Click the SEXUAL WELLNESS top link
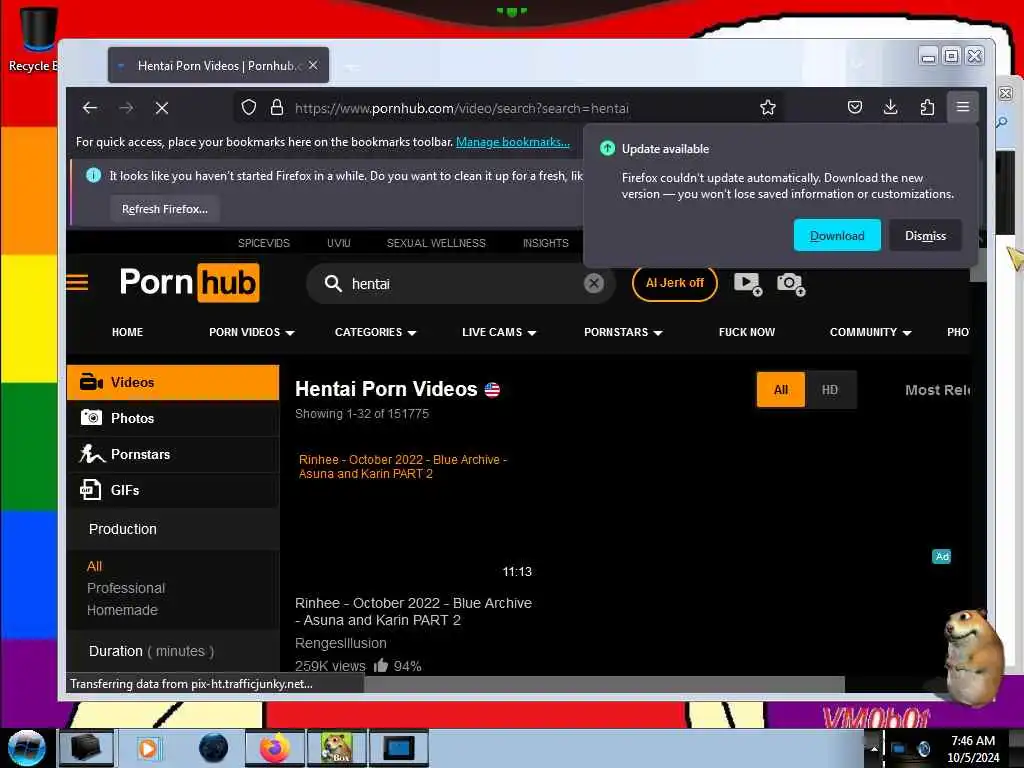1024x768 pixels. click(x=436, y=243)
